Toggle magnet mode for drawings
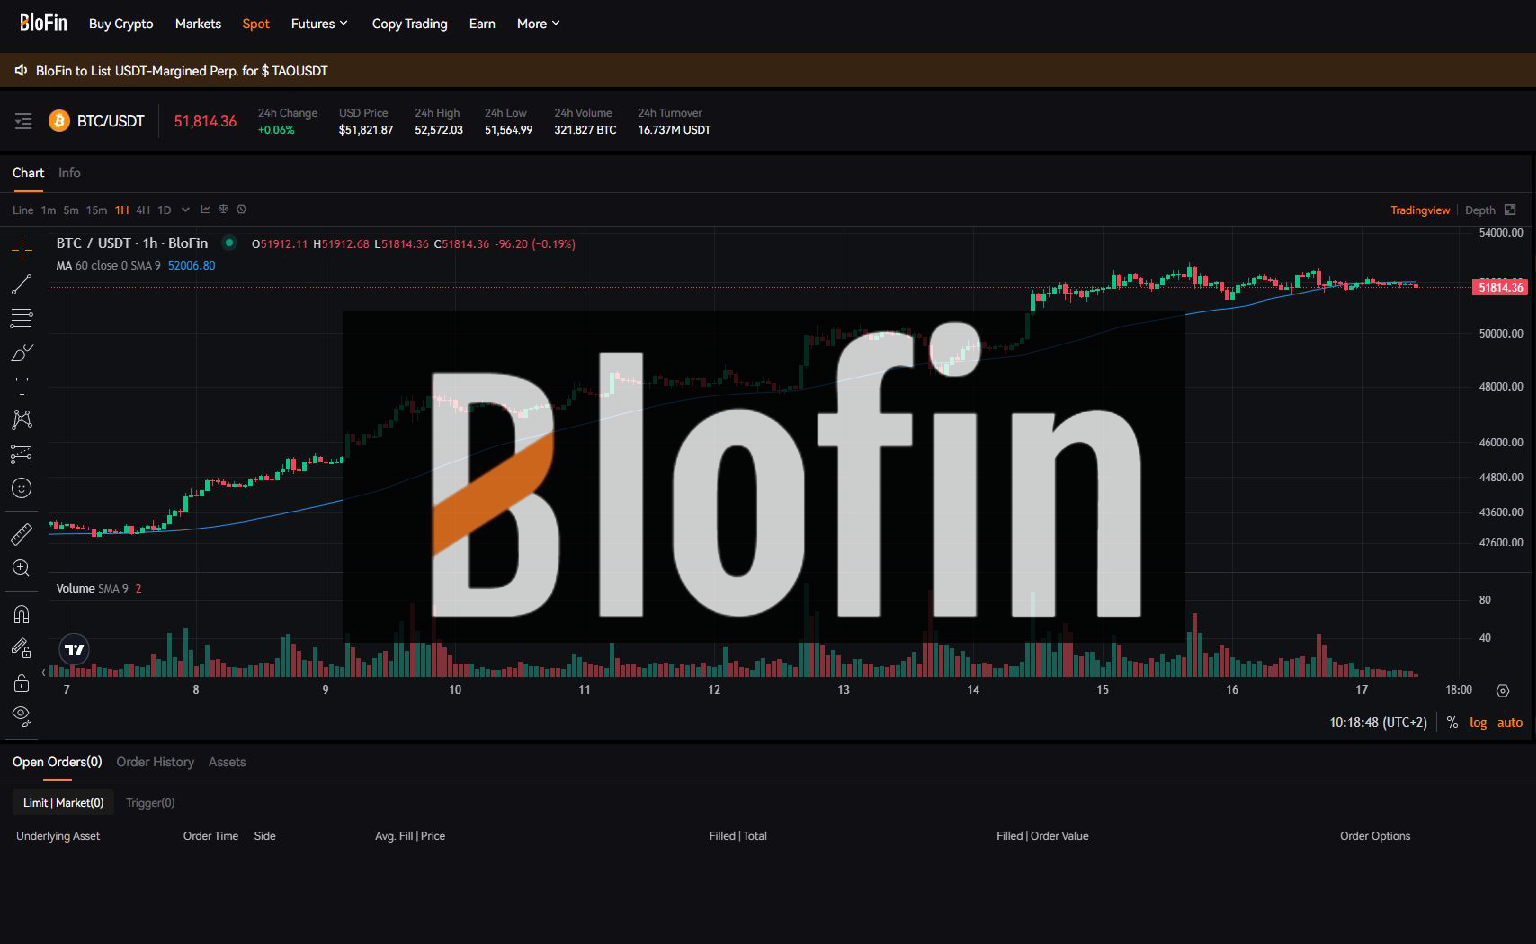This screenshot has height=944, width=1536. pyautogui.click(x=21, y=614)
